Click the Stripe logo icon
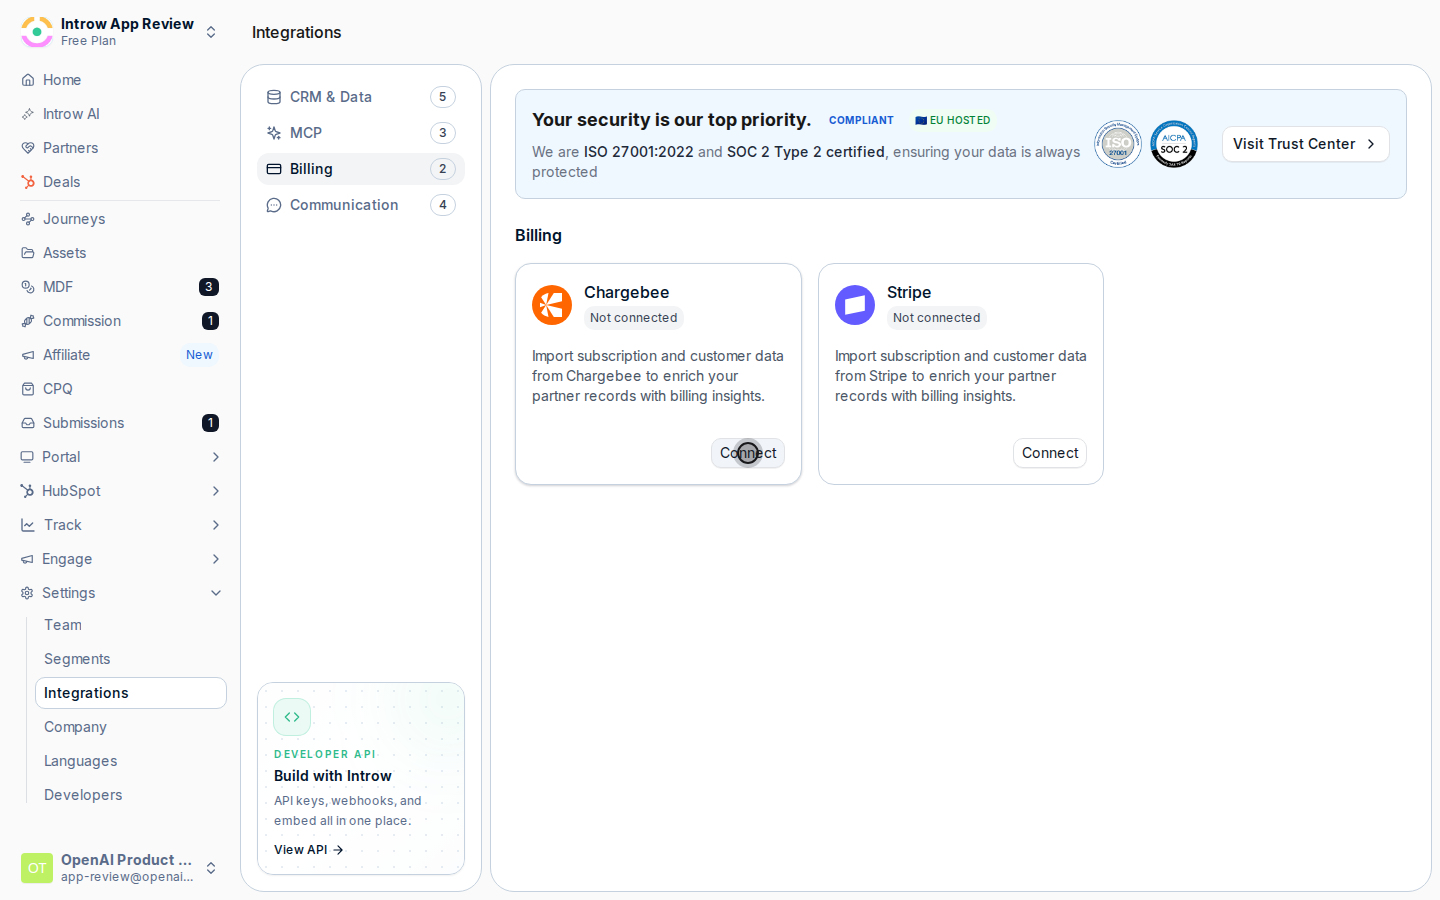The height and width of the screenshot is (900, 1440). 855,305
